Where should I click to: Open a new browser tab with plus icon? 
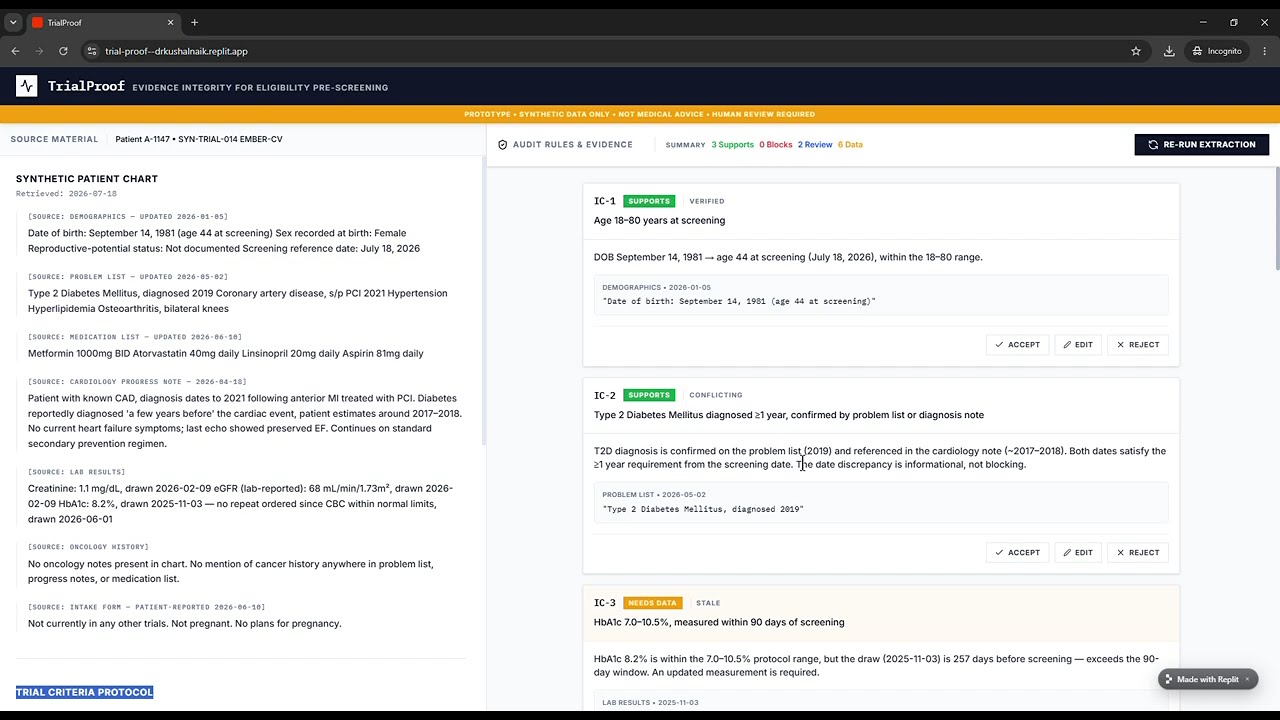pyautogui.click(x=194, y=22)
